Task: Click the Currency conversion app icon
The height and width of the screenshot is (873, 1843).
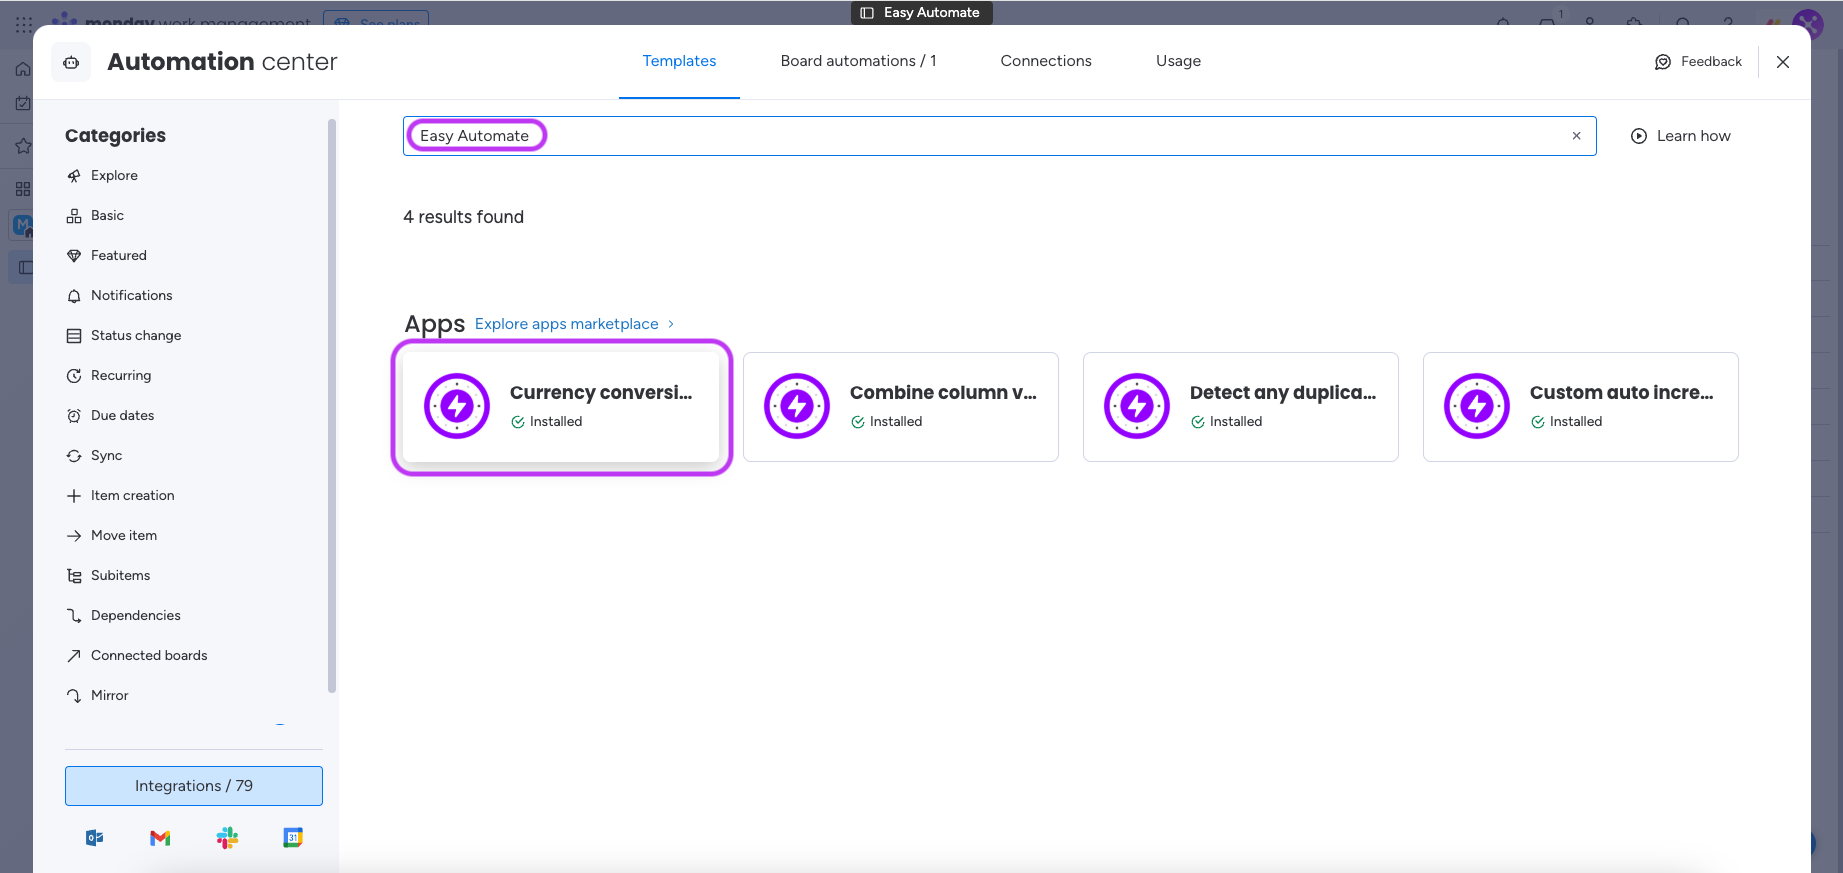Action: pos(457,406)
